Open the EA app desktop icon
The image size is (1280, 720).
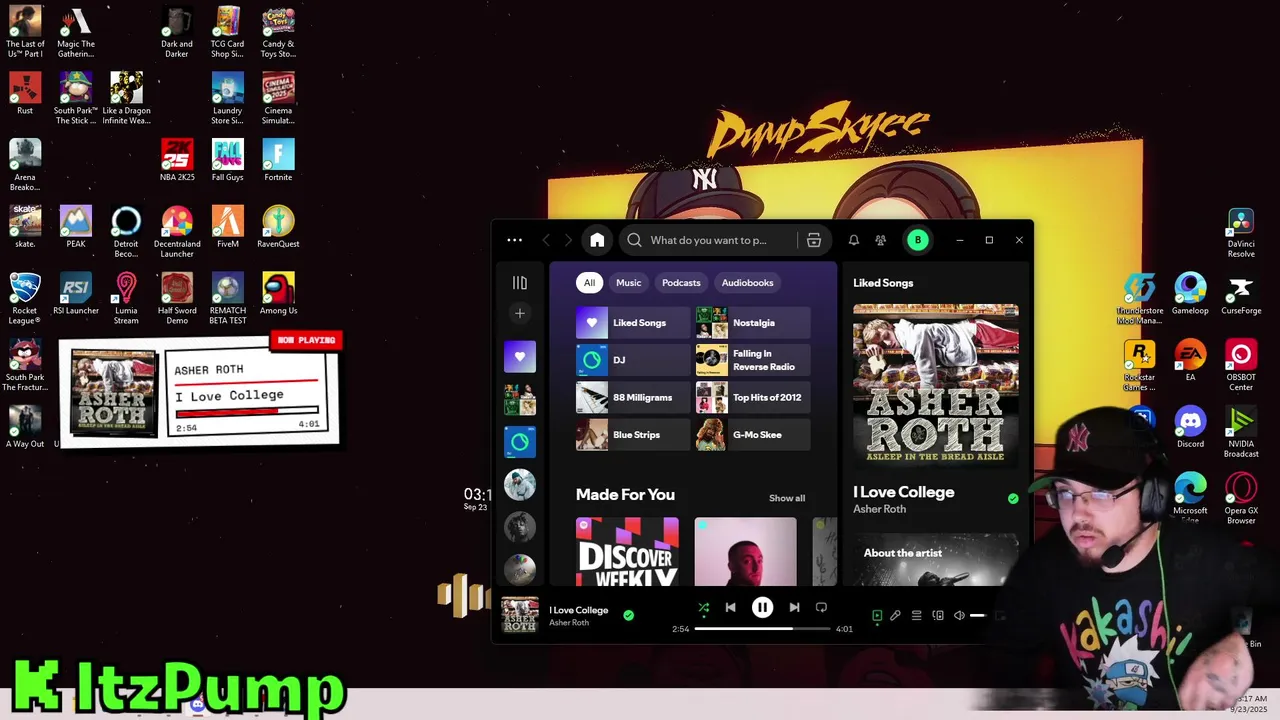(x=1190, y=360)
